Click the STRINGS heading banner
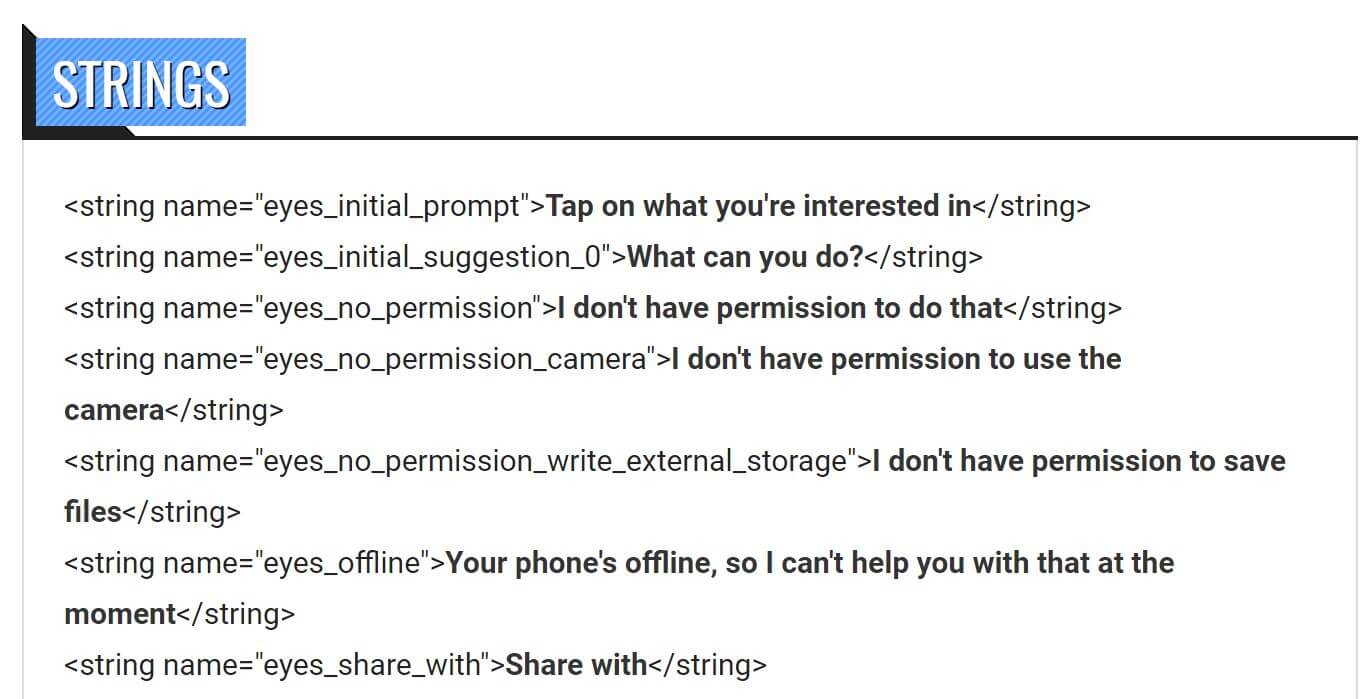The image size is (1367, 699). pos(141,84)
